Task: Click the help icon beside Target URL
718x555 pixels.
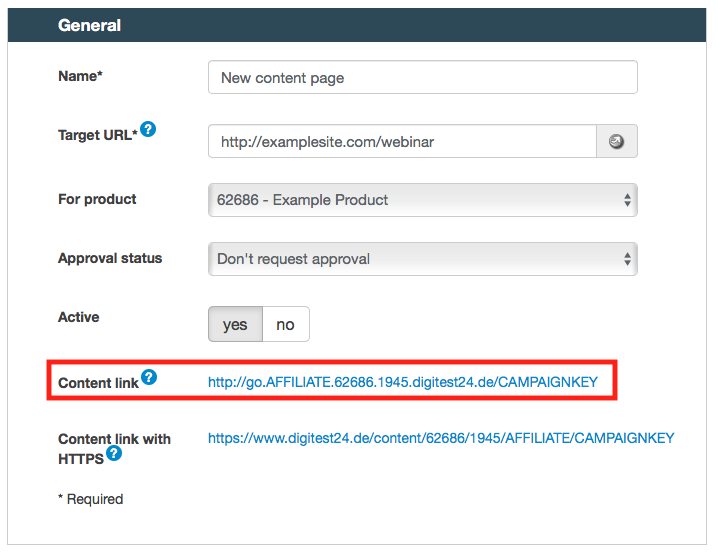Action: click(148, 129)
